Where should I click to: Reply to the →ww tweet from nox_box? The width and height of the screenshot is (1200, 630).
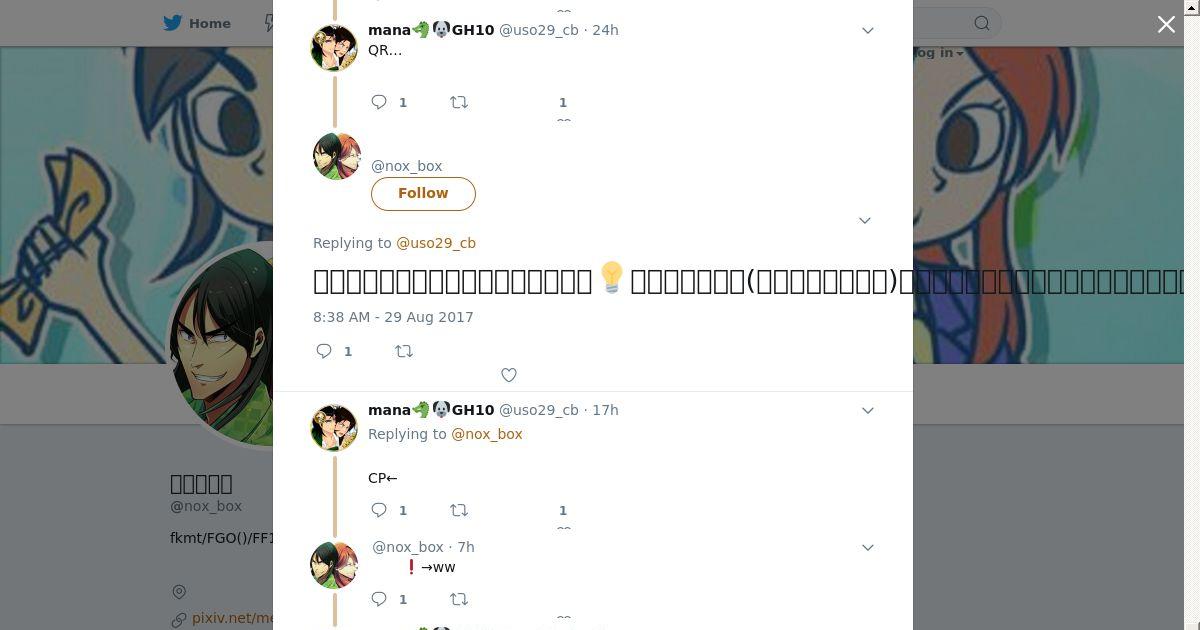(x=379, y=599)
